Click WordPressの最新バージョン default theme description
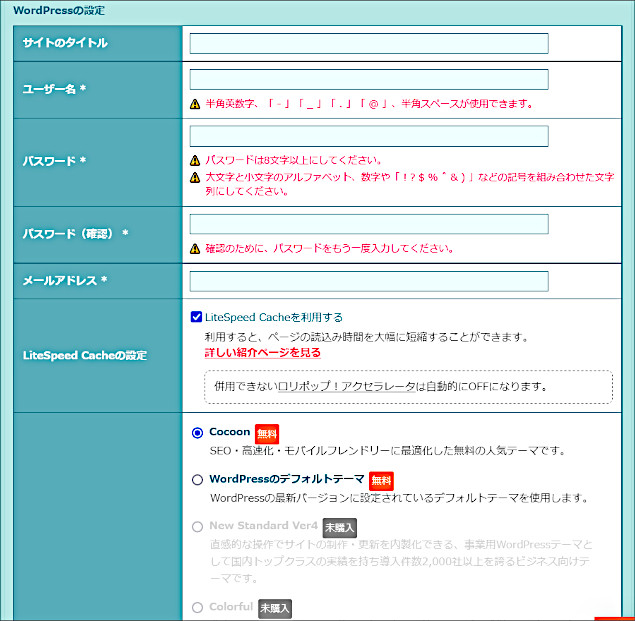635x621 pixels. 399,498
